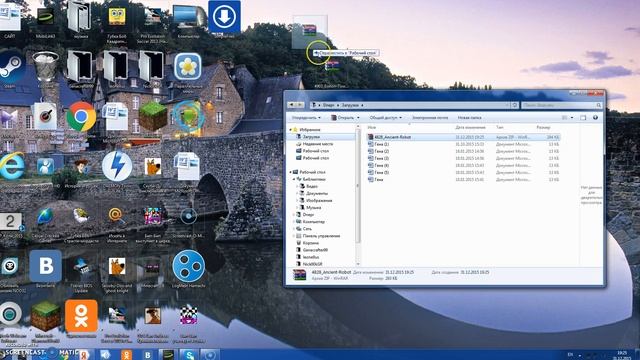Click the small Odnoklassniki taskbar icon
640x360 pixels.
(x=127, y=355)
